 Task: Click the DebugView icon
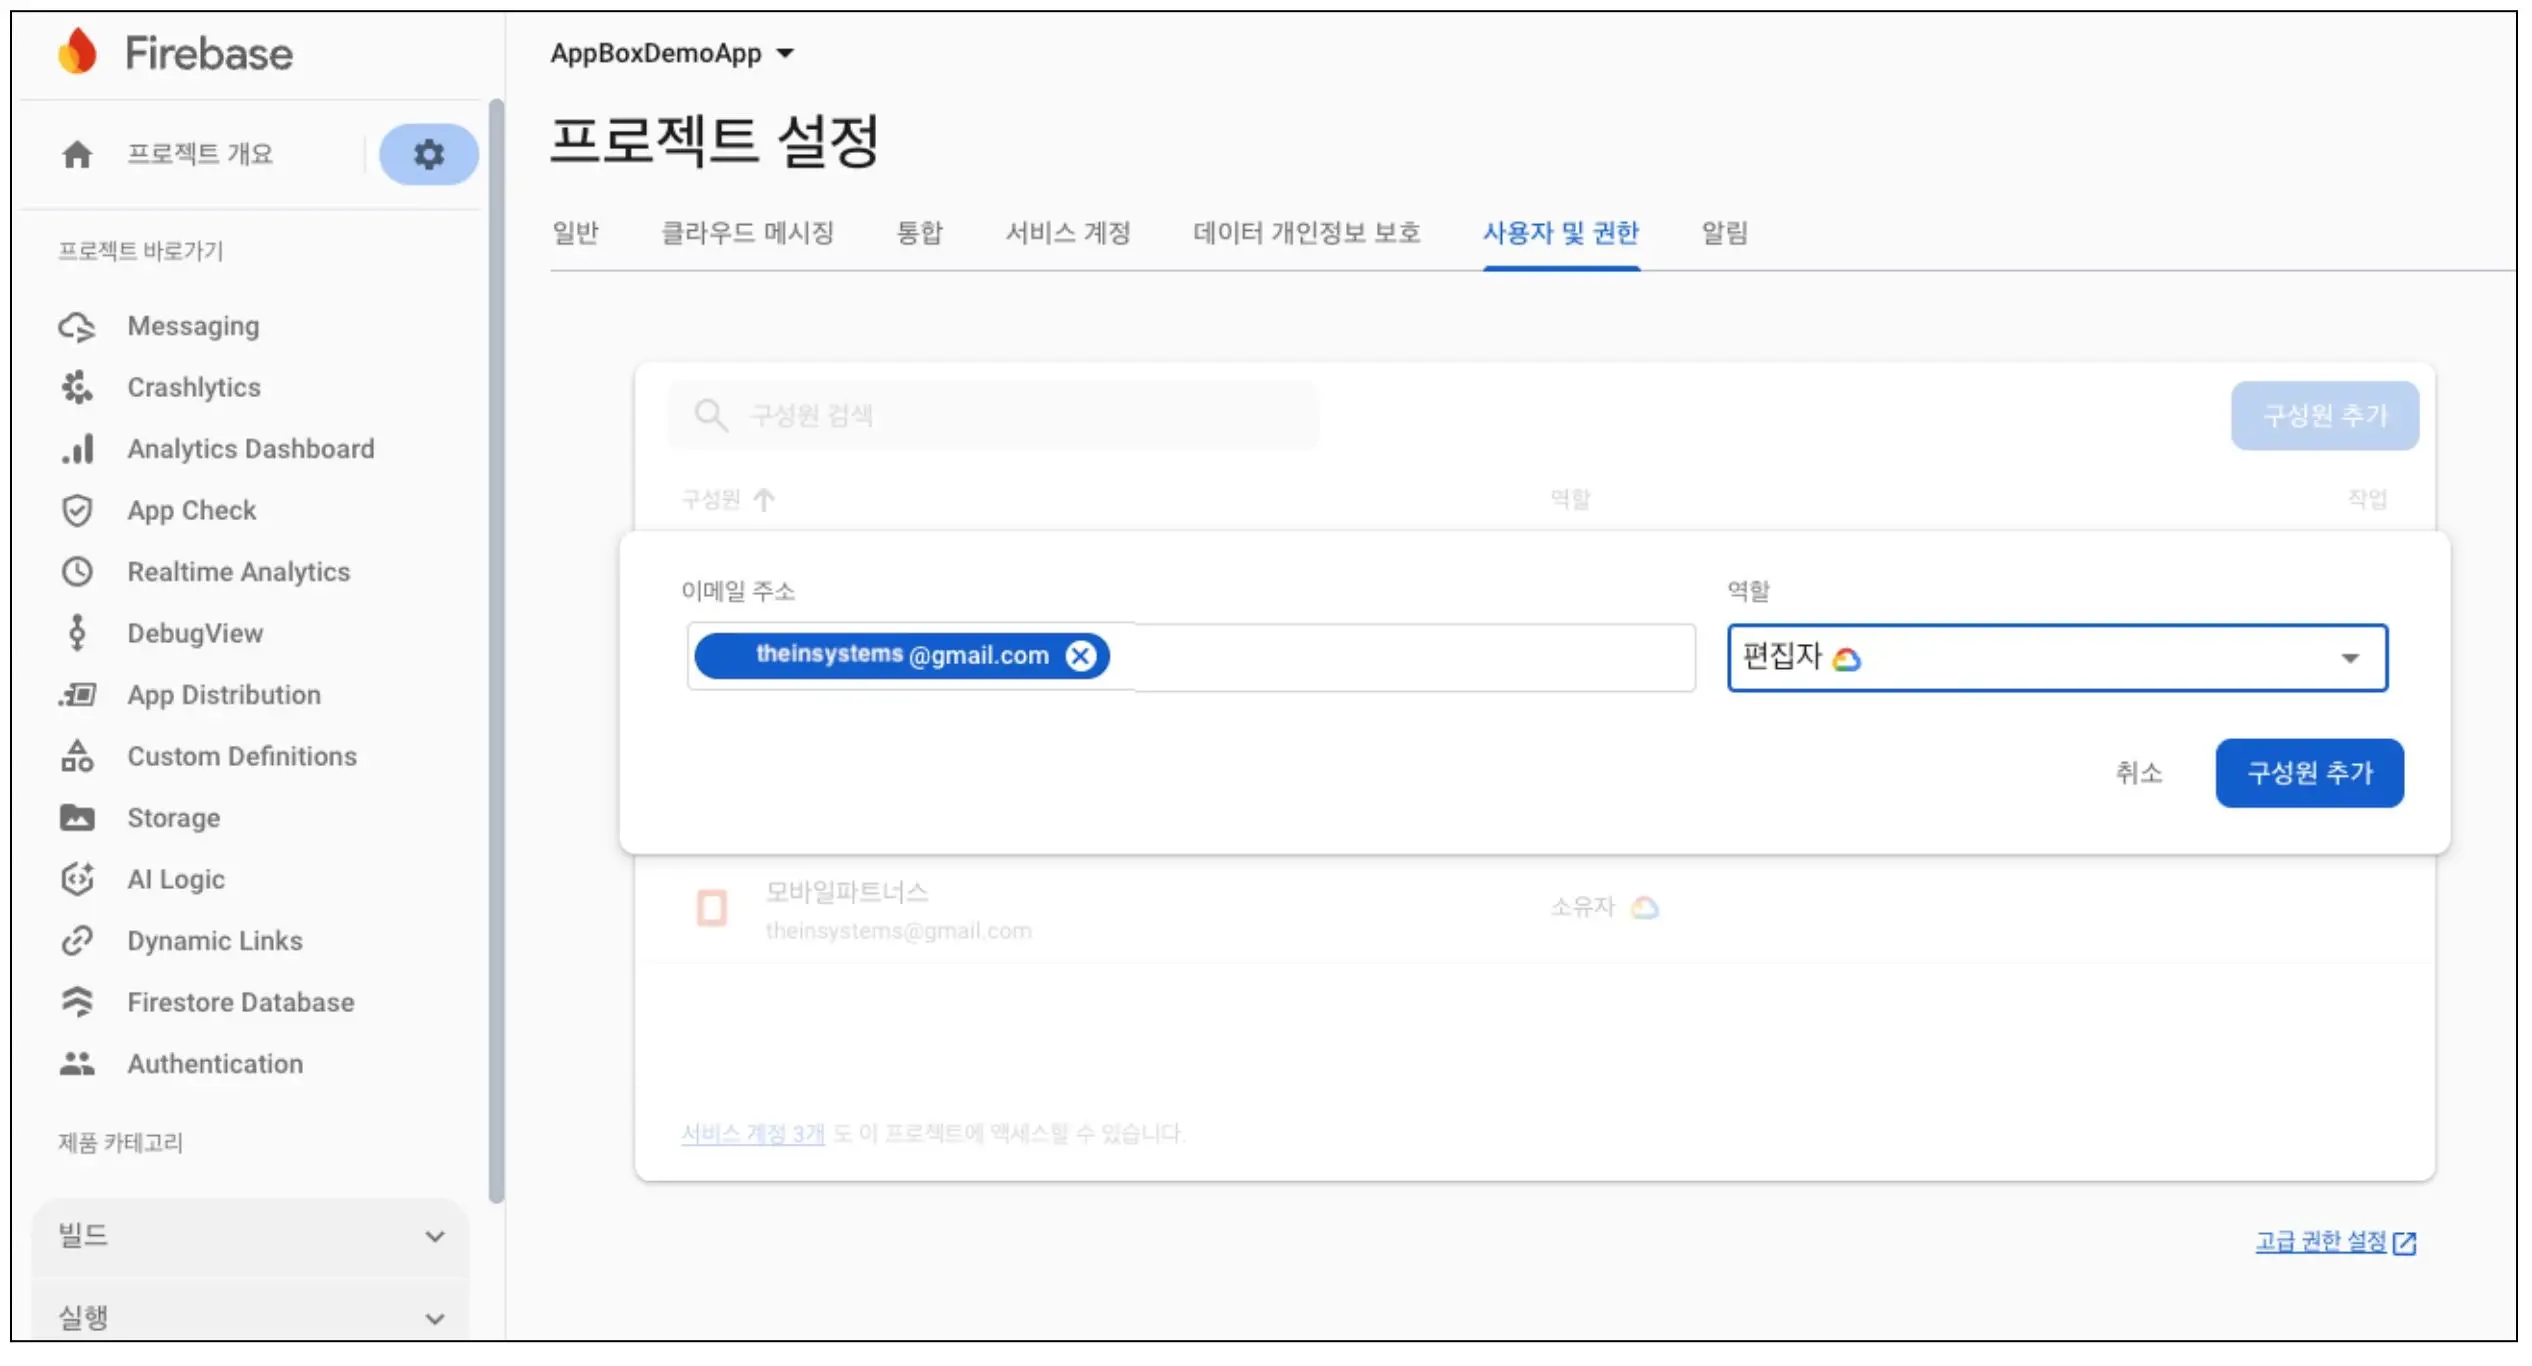[x=77, y=633]
